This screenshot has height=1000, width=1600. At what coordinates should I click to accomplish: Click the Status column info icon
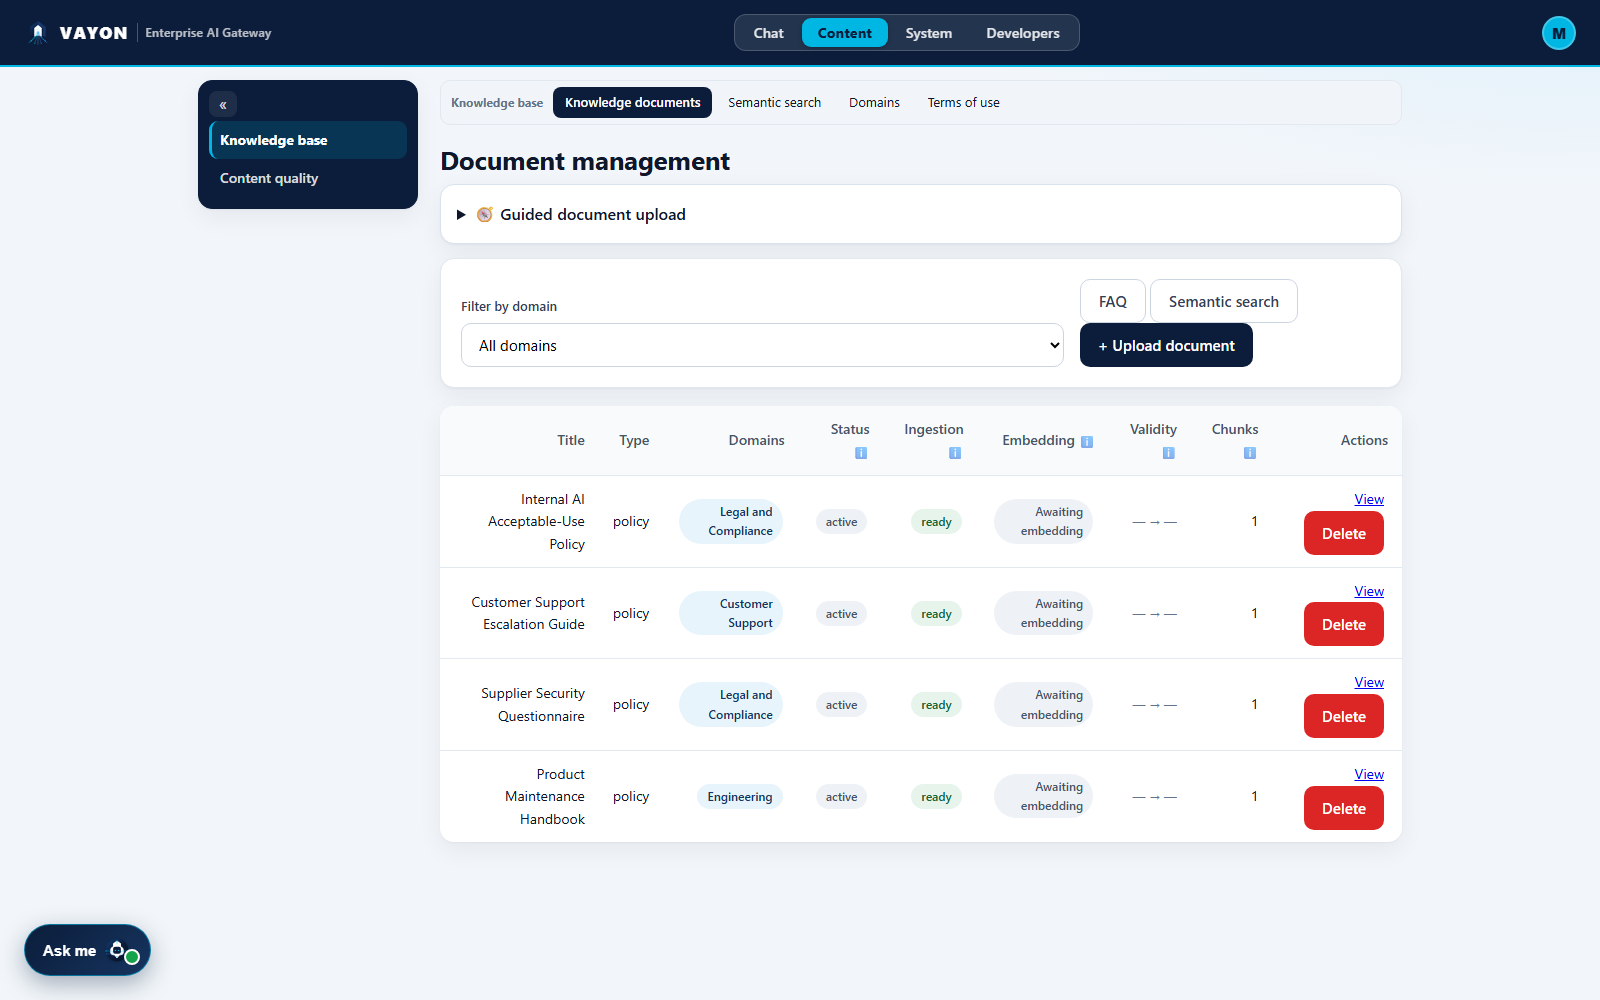(x=861, y=453)
